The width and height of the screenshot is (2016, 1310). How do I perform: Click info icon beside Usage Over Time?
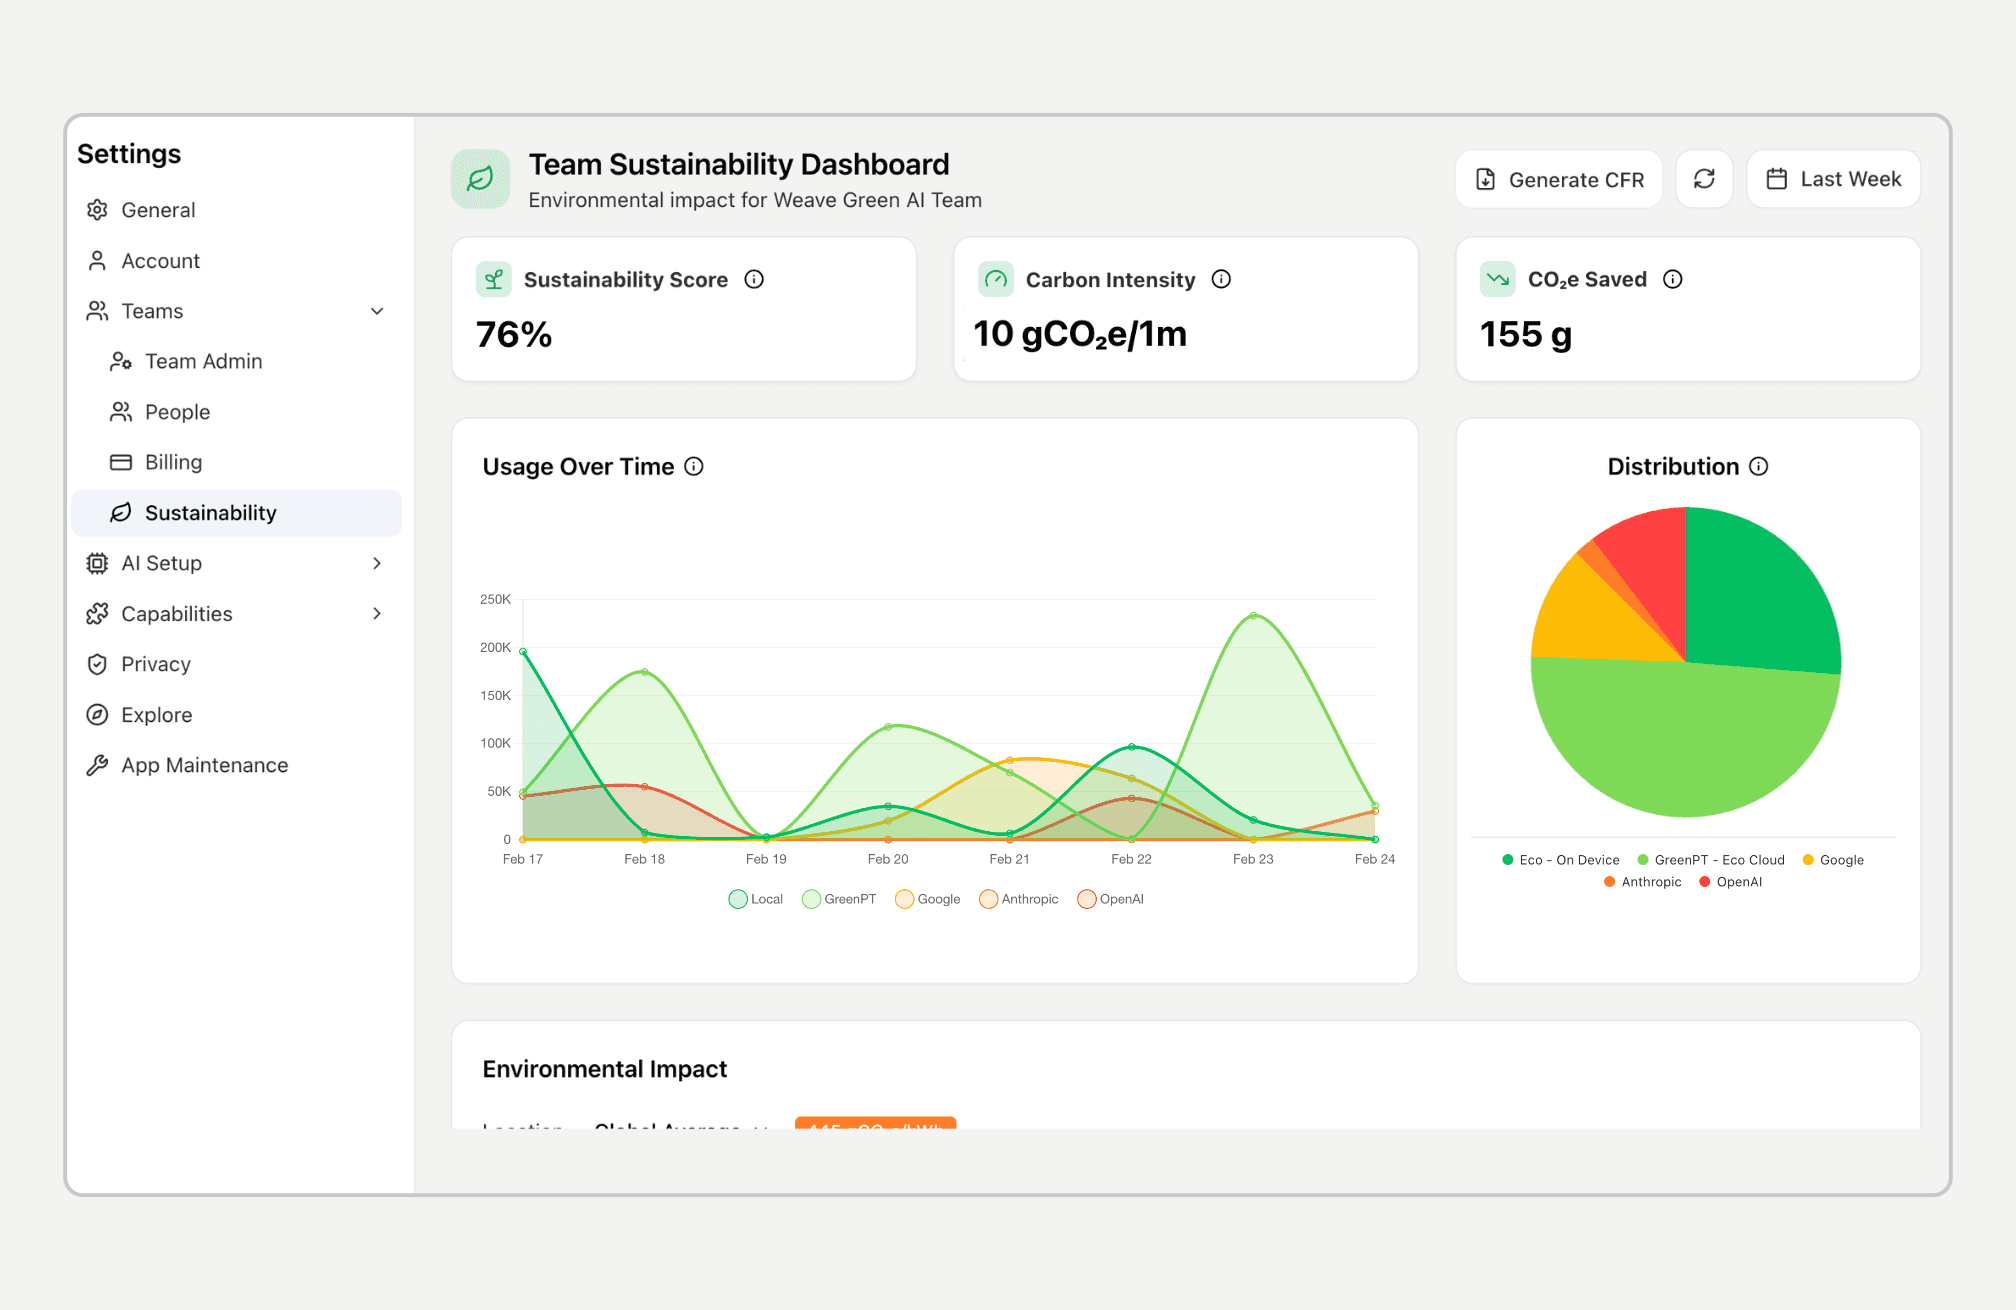[x=694, y=467]
